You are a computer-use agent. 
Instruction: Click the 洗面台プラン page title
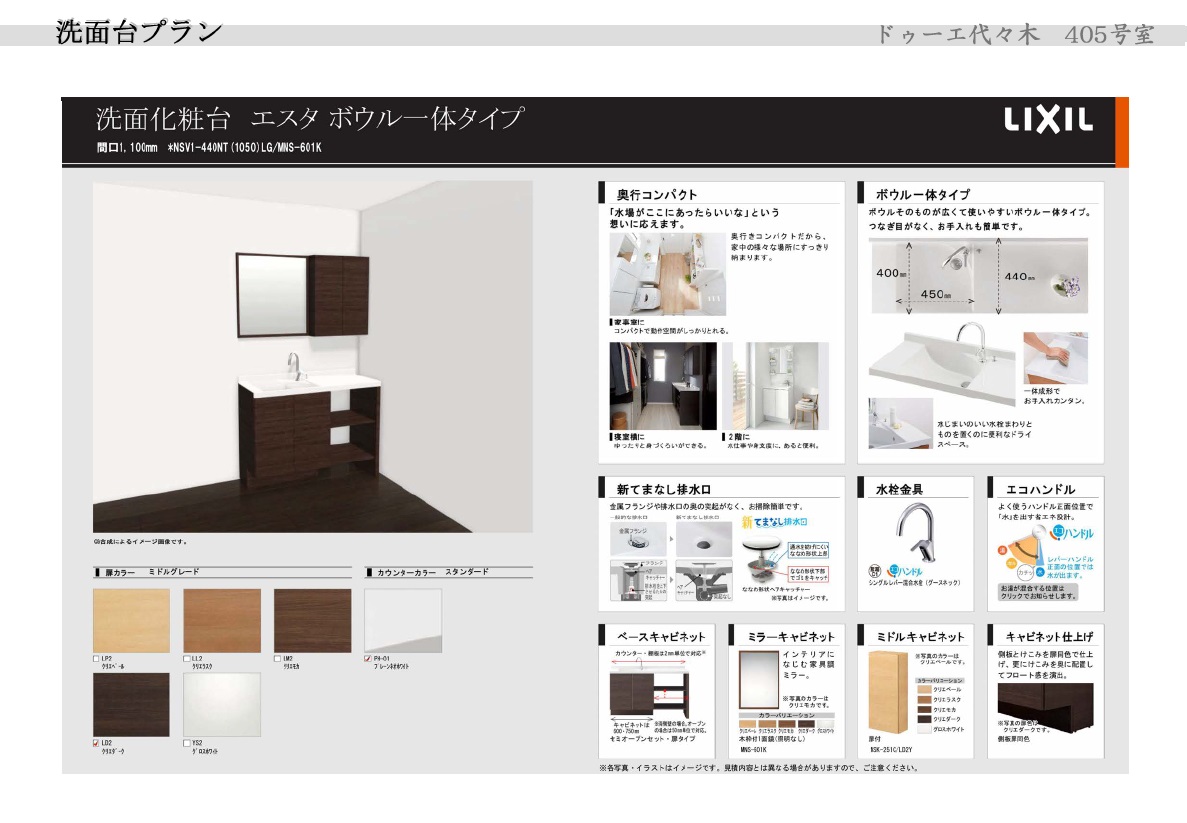click(139, 33)
